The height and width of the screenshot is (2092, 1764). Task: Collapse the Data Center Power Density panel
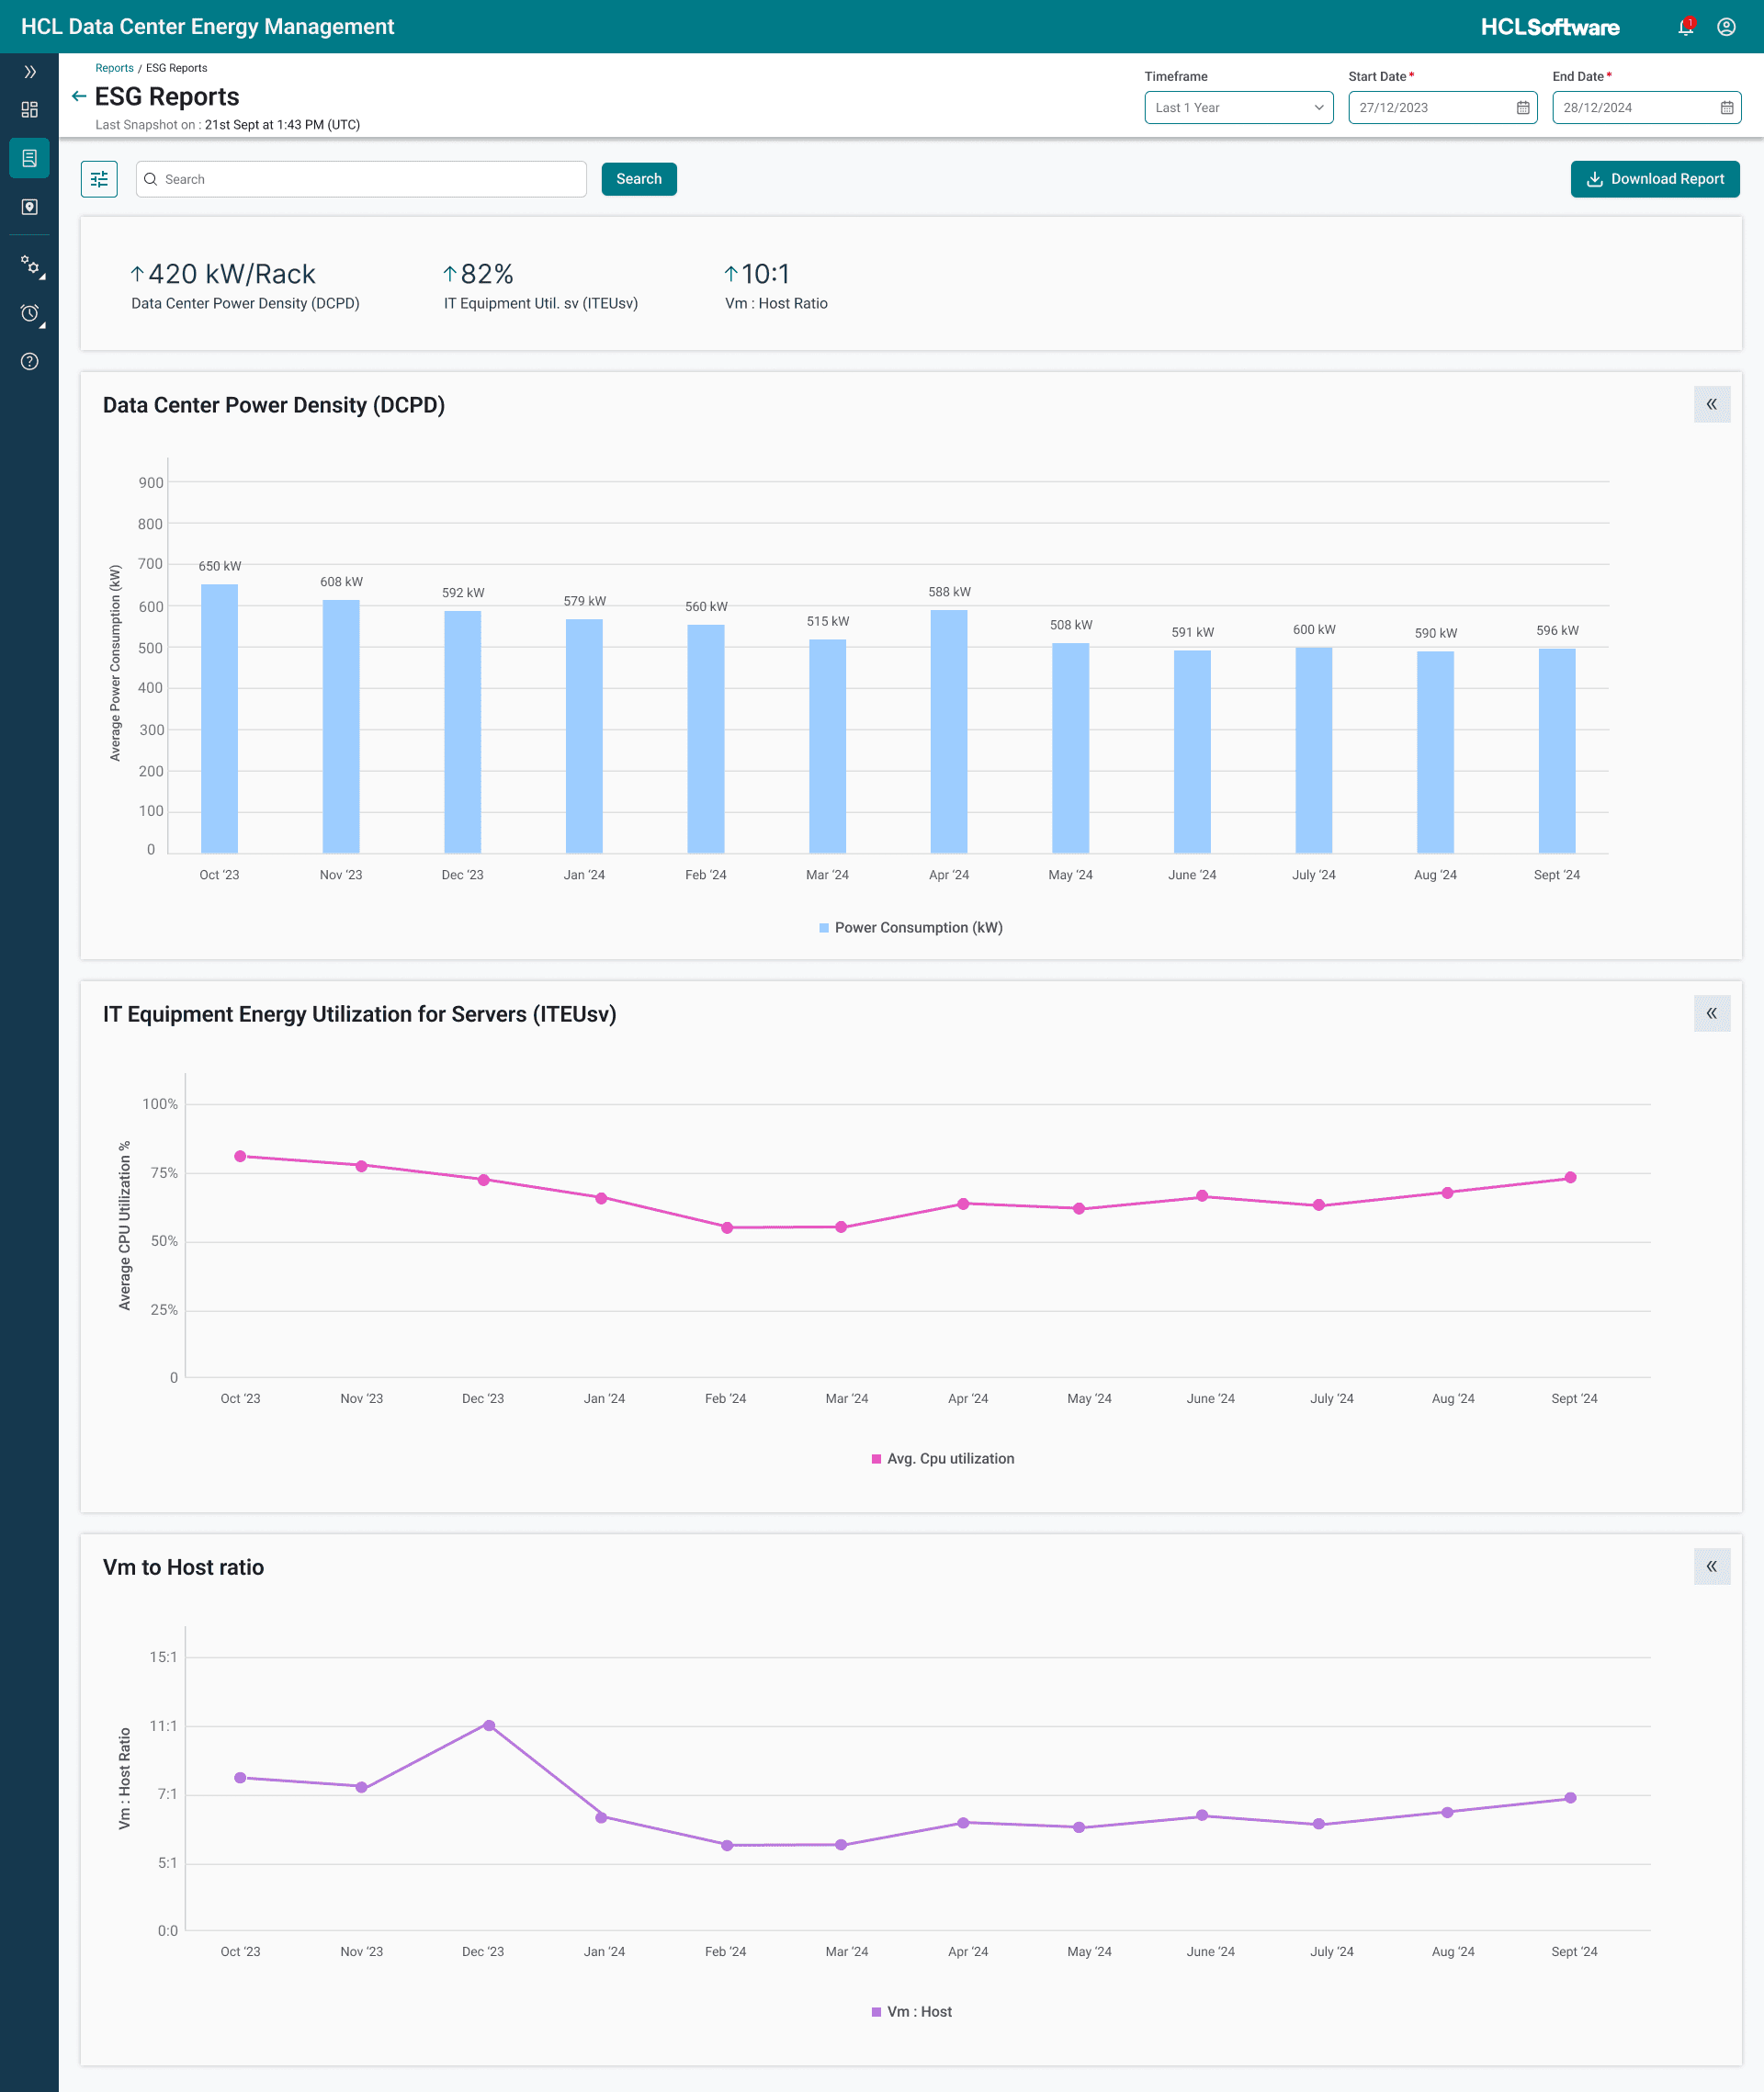[1711, 404]
